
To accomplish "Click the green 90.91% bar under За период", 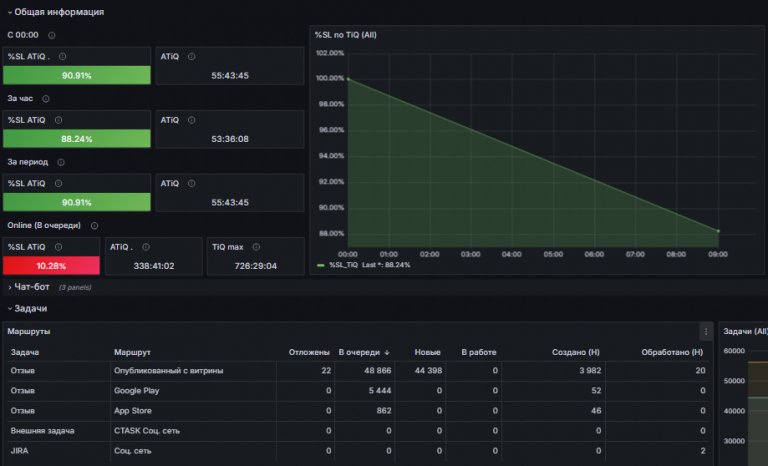I will 77,202.
